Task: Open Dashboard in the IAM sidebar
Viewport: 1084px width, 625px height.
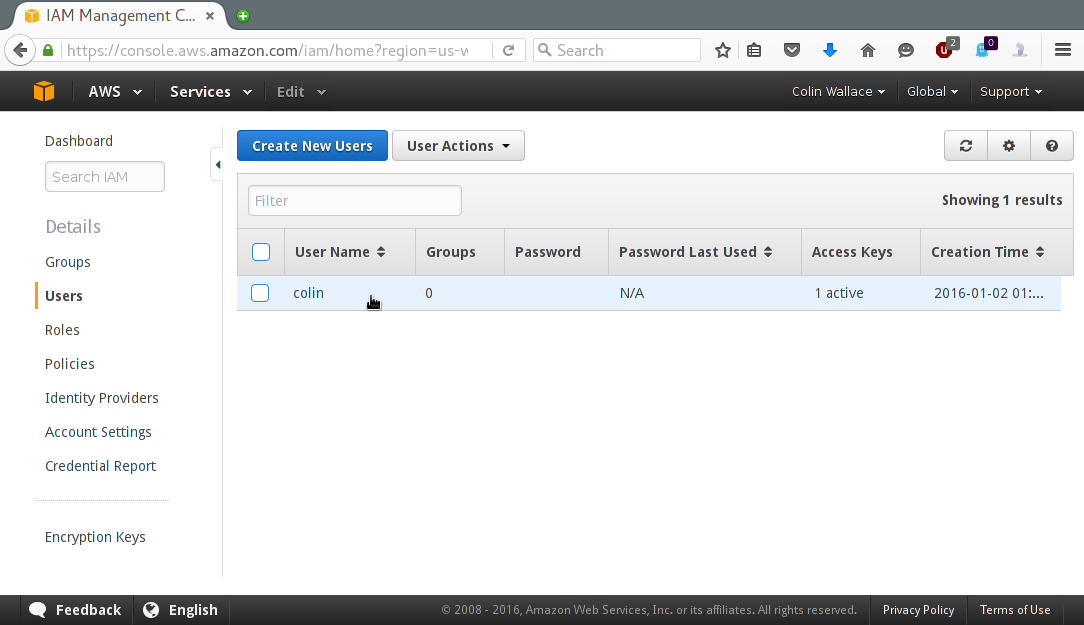Action: point(79,141)
